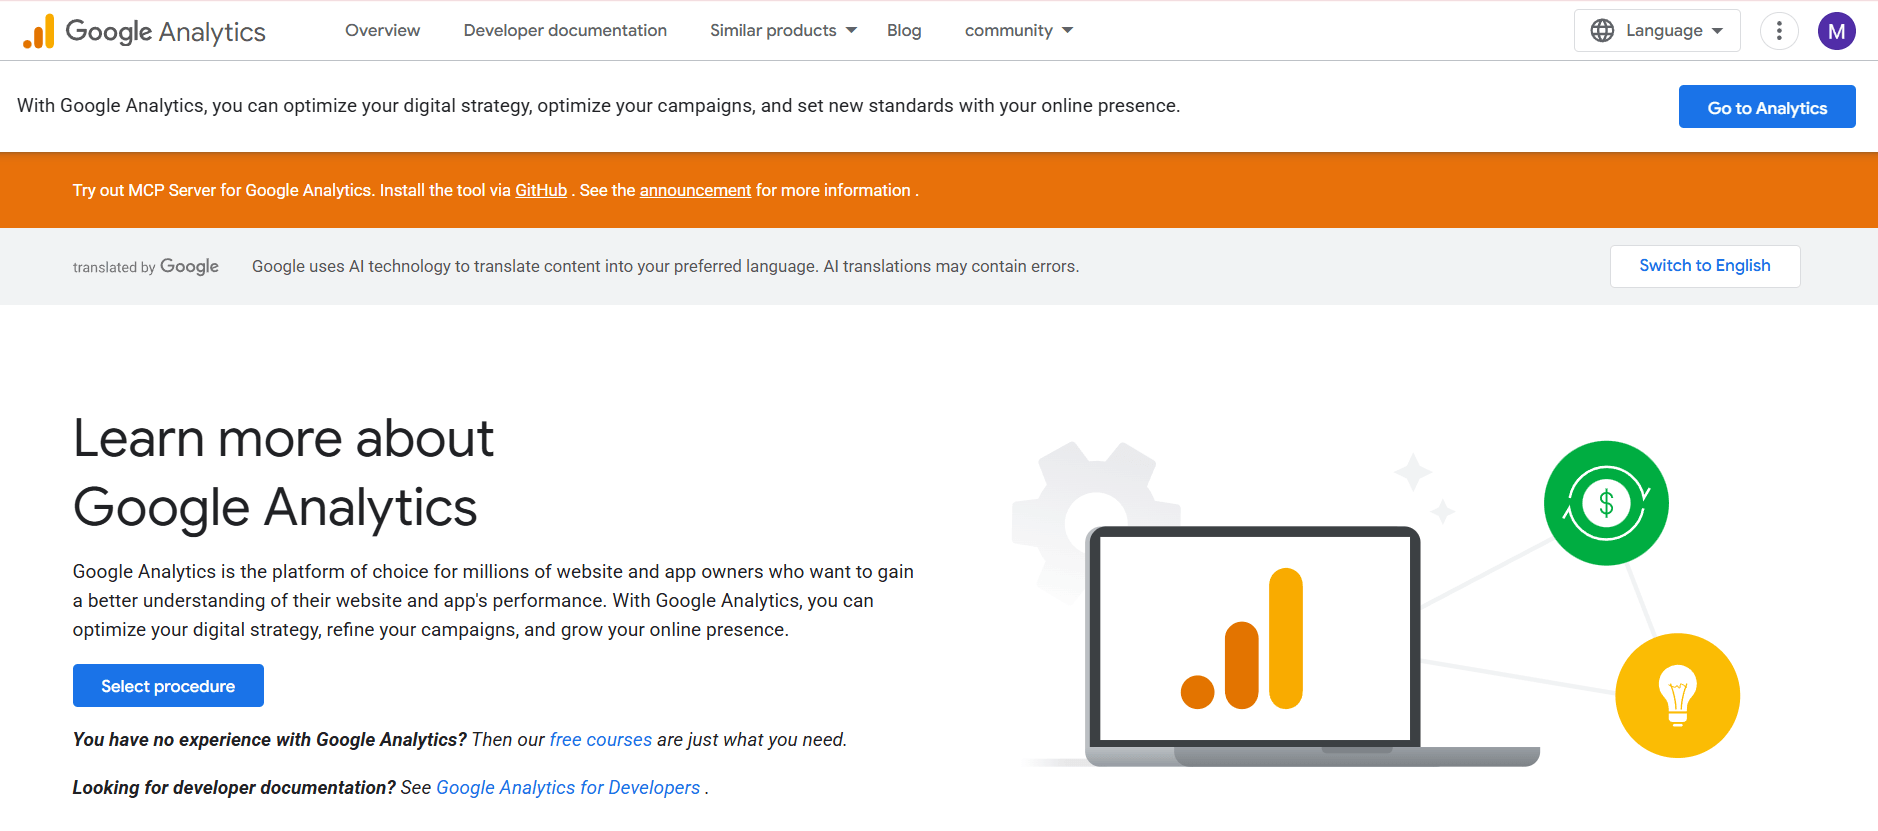
Task: Open Google Analytics for Developers link
Action: [568, 788]
